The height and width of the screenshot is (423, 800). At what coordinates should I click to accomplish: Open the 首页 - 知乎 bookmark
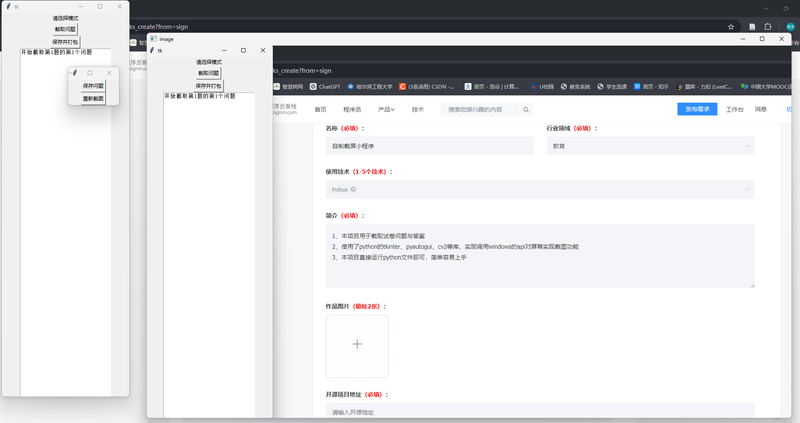[x=651, y=87]
